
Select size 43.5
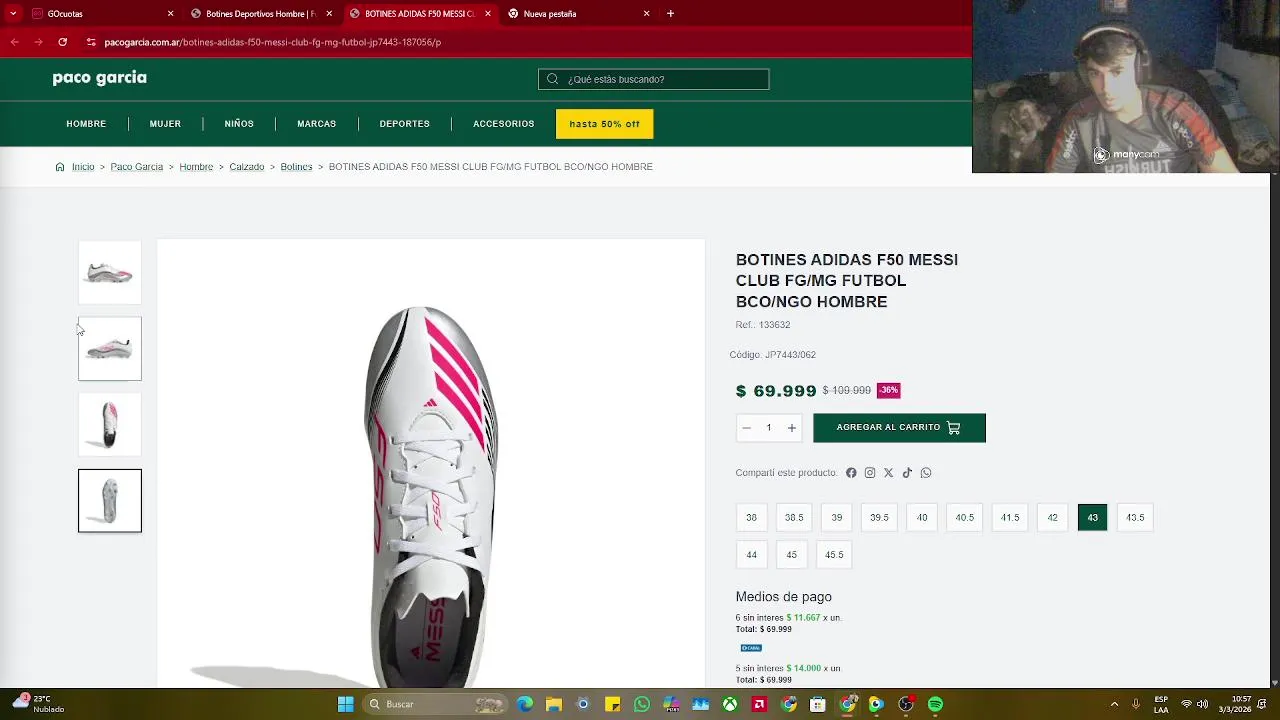(x=1135, y=518)
